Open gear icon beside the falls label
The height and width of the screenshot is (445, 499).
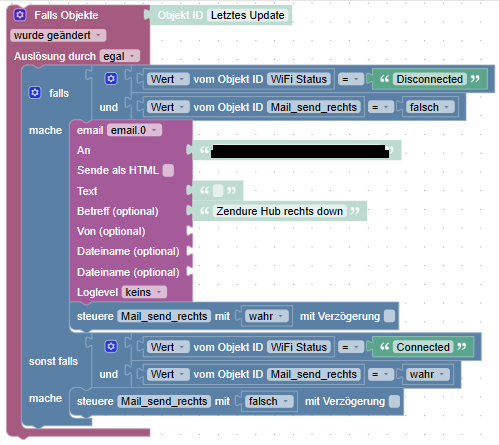tap(35, 93)
